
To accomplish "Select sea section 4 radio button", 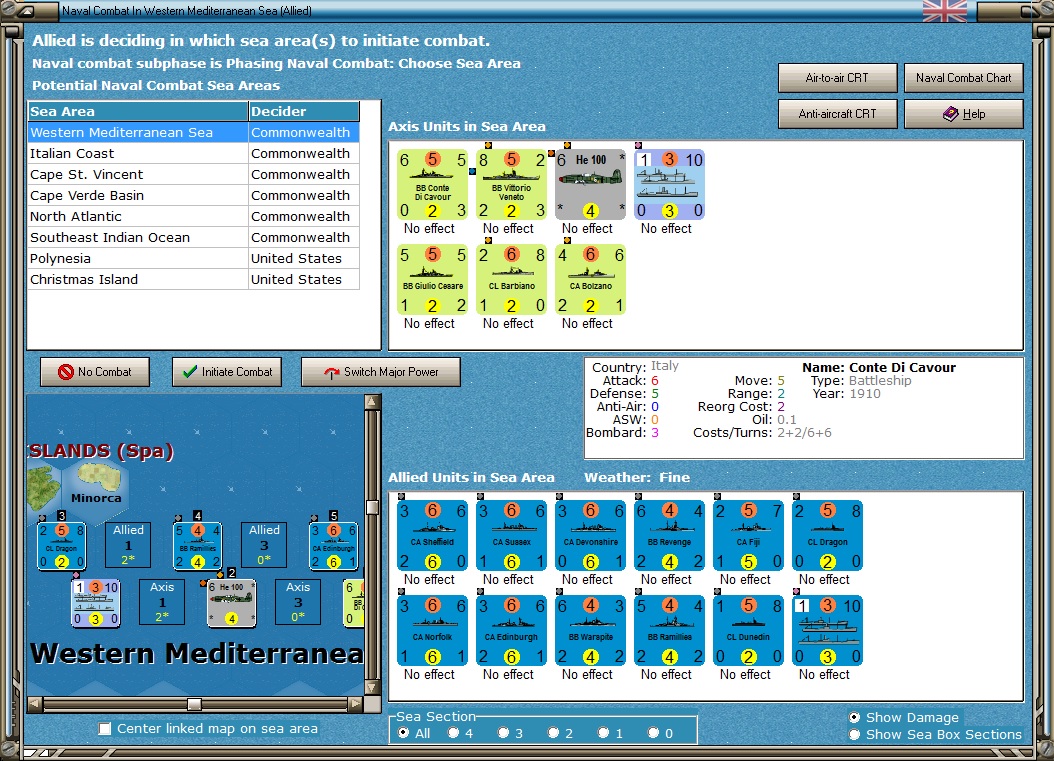I will coord(454,733).
